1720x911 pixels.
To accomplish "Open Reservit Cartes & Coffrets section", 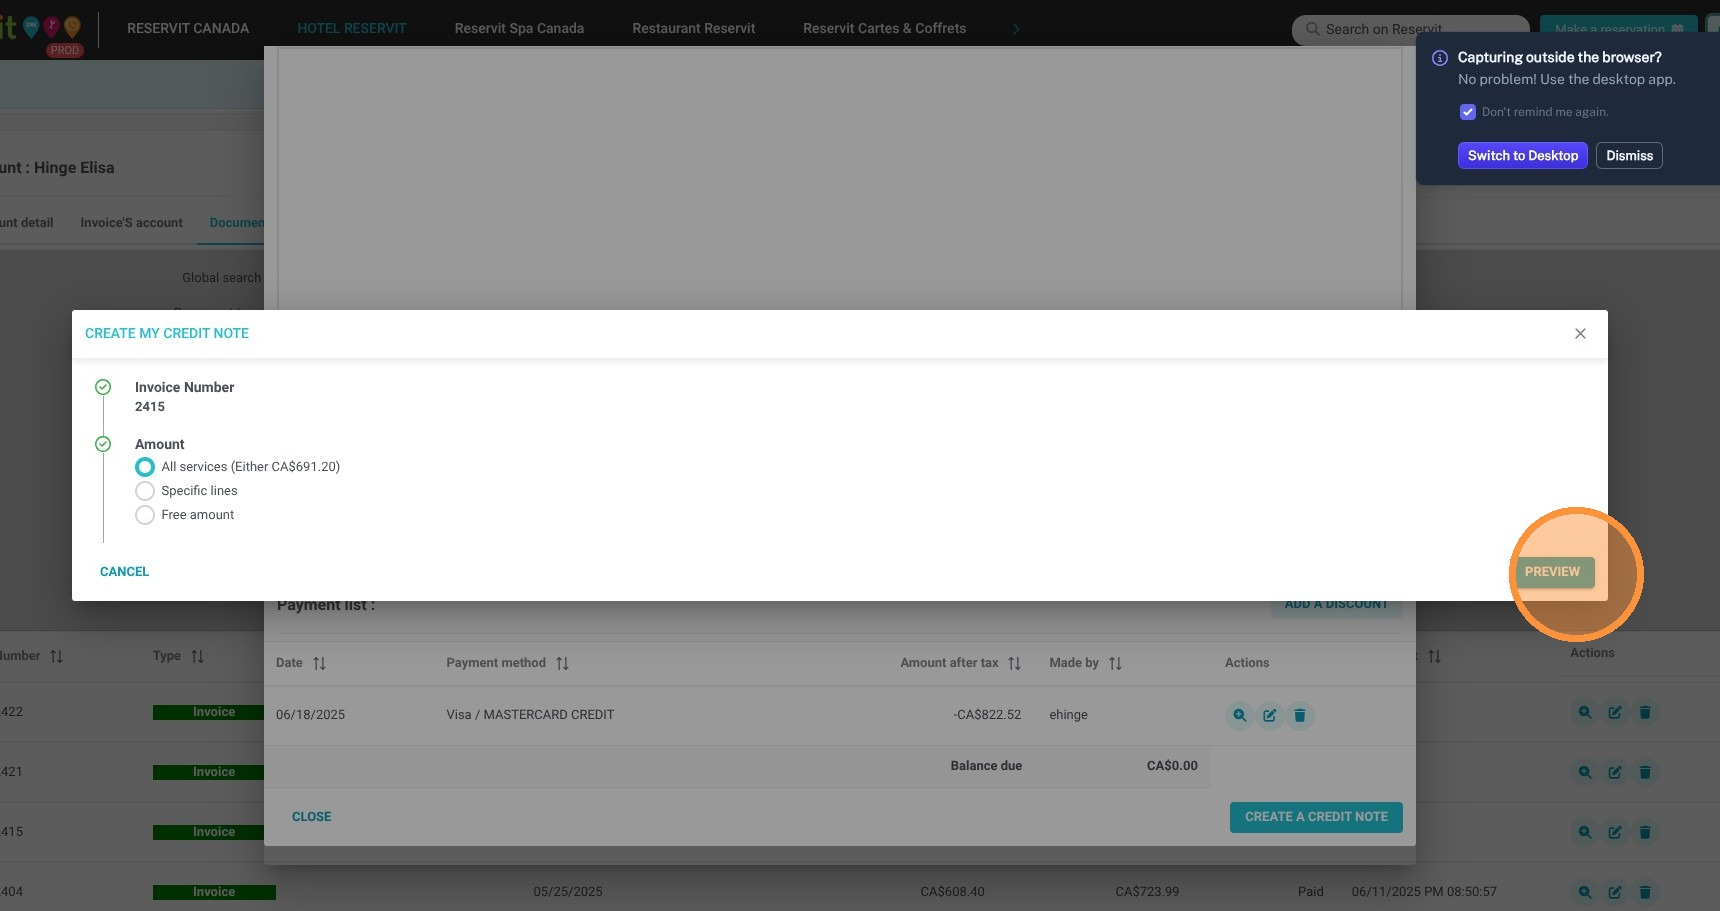I will 884,28.
